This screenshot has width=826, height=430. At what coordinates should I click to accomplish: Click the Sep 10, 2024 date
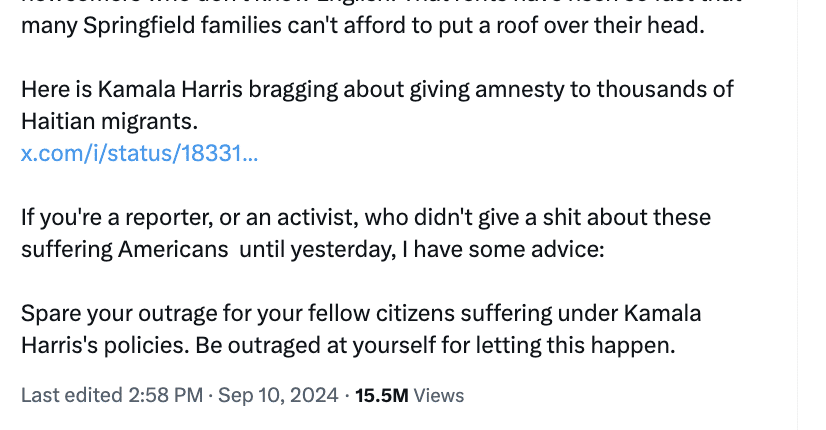coord(278,395)
